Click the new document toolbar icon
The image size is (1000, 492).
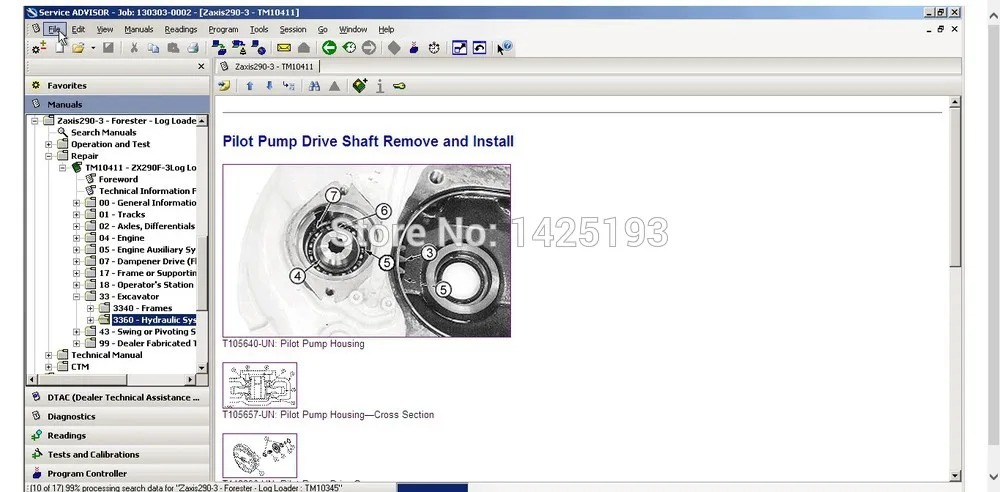pos(59,48)
